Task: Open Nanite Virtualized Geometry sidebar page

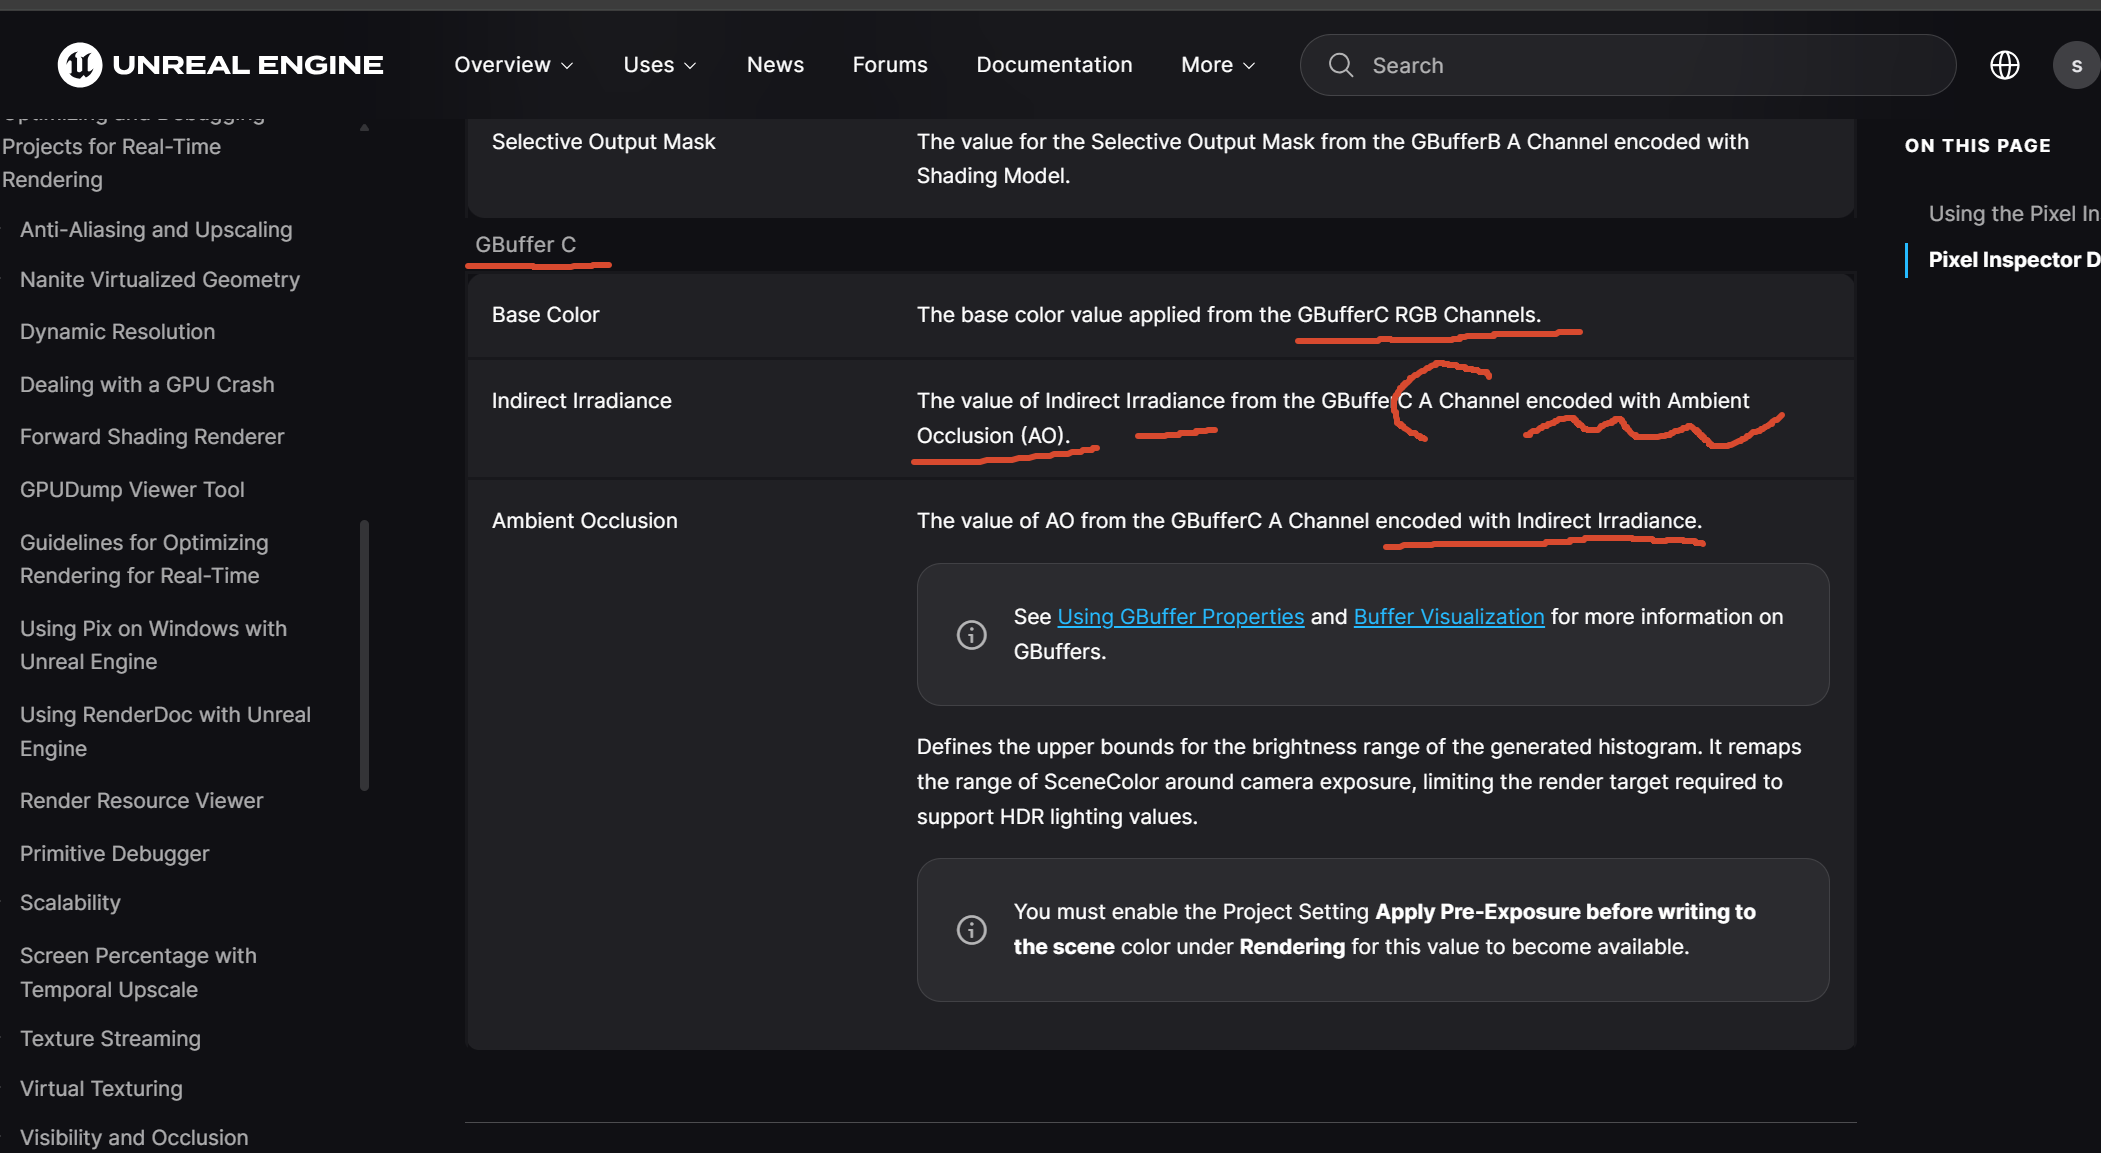Action: click(x=160, y=280)
